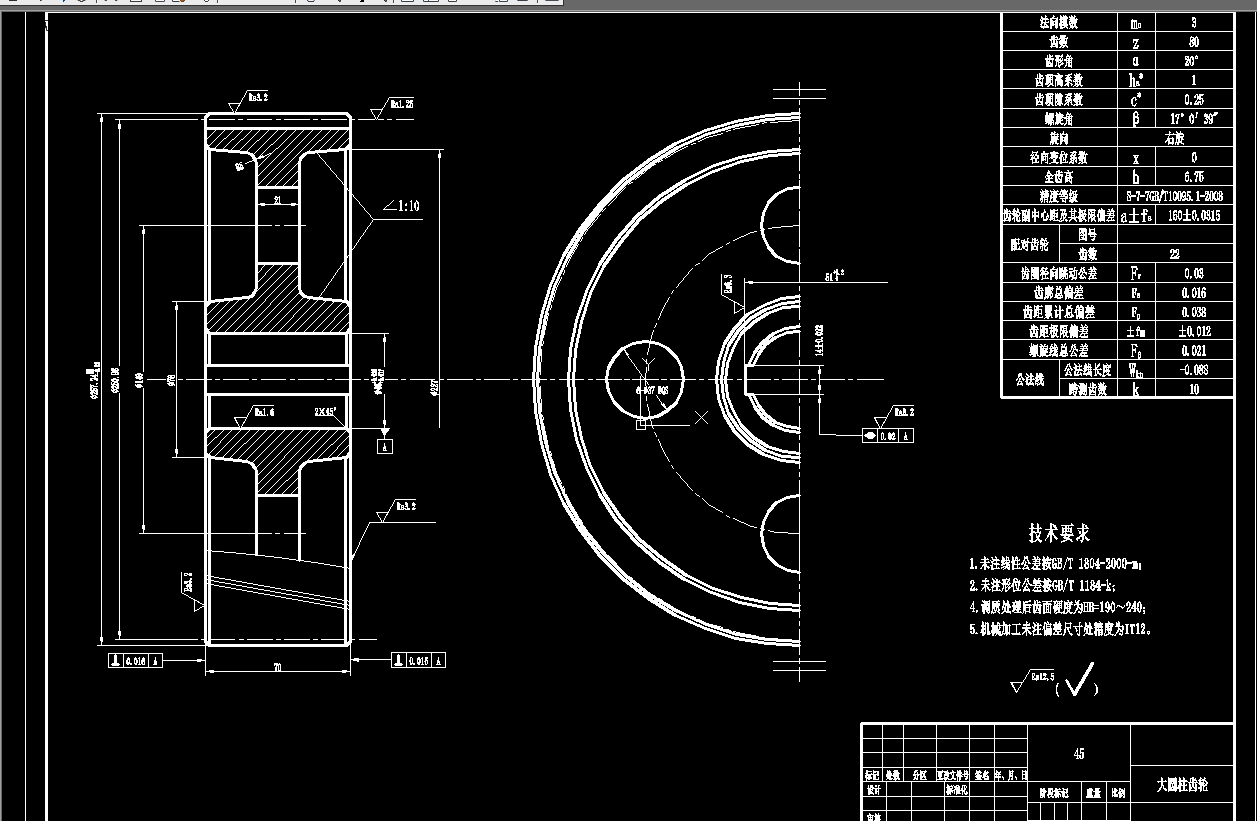The width and height of the screenshot is (1257, 821).
Task: Select the -0.088 base tangent value
Action: [x=1194, y=369]
